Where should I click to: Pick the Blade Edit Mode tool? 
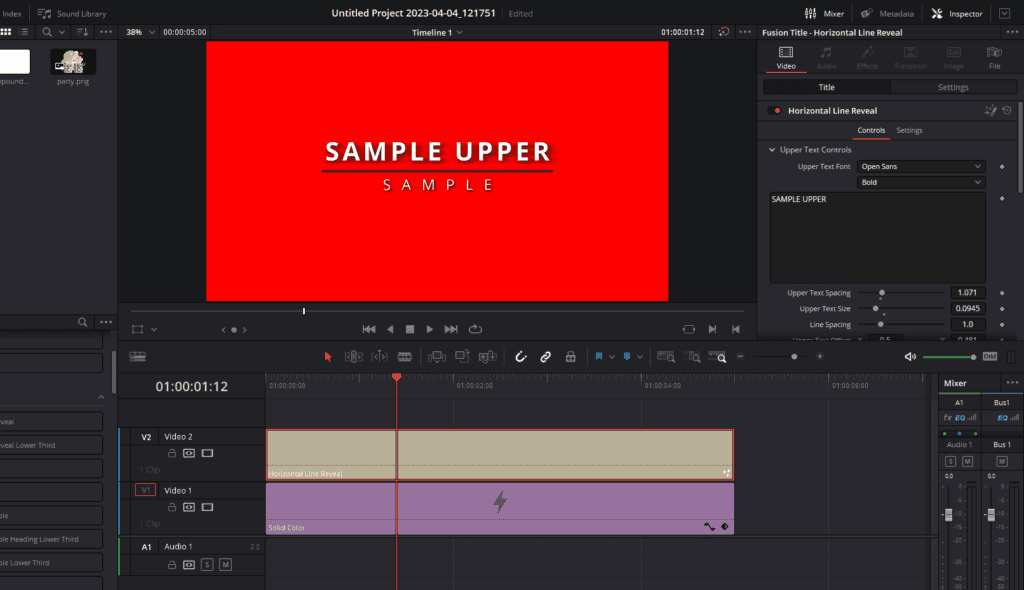(405, 357)
